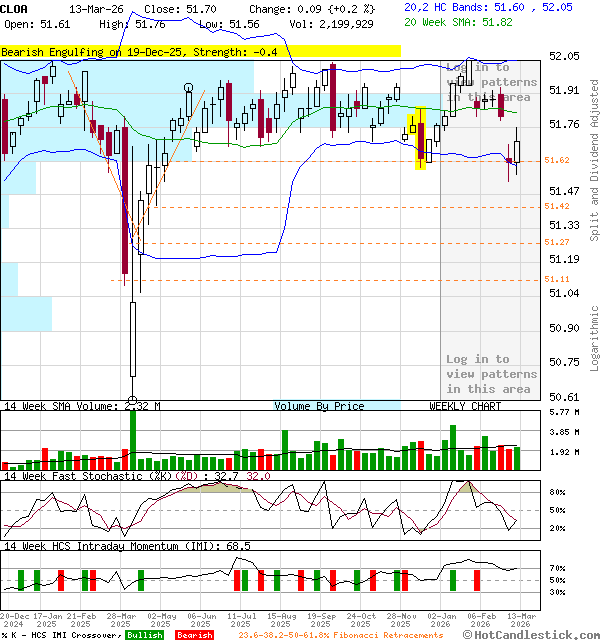Screen dimensions: 600x640
Task: Click the red Bearish legend badge
Action: click(194, 635)
